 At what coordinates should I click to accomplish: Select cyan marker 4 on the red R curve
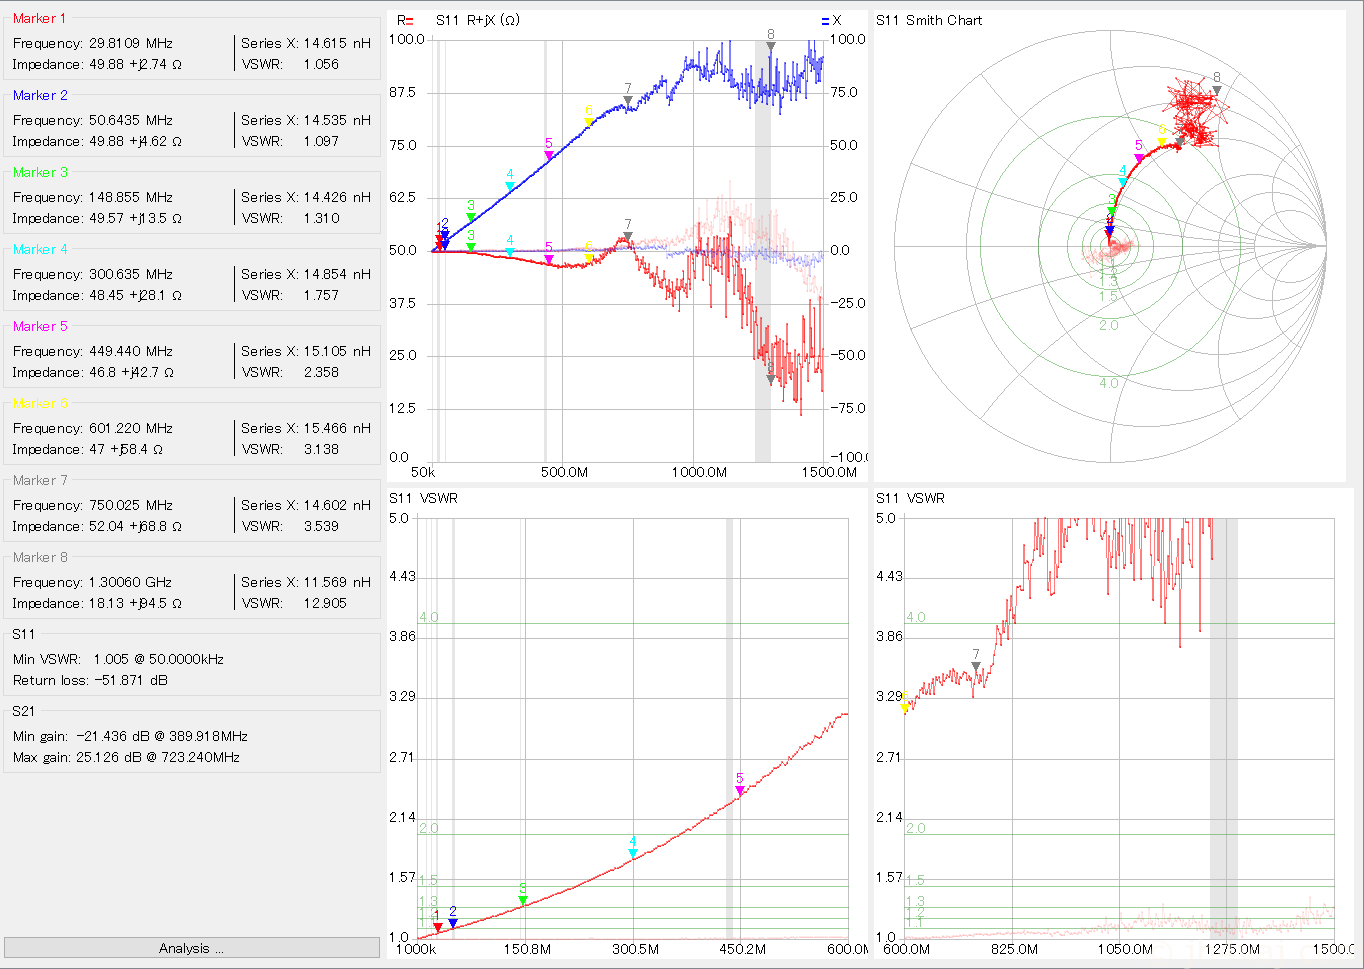click(510, 252)
